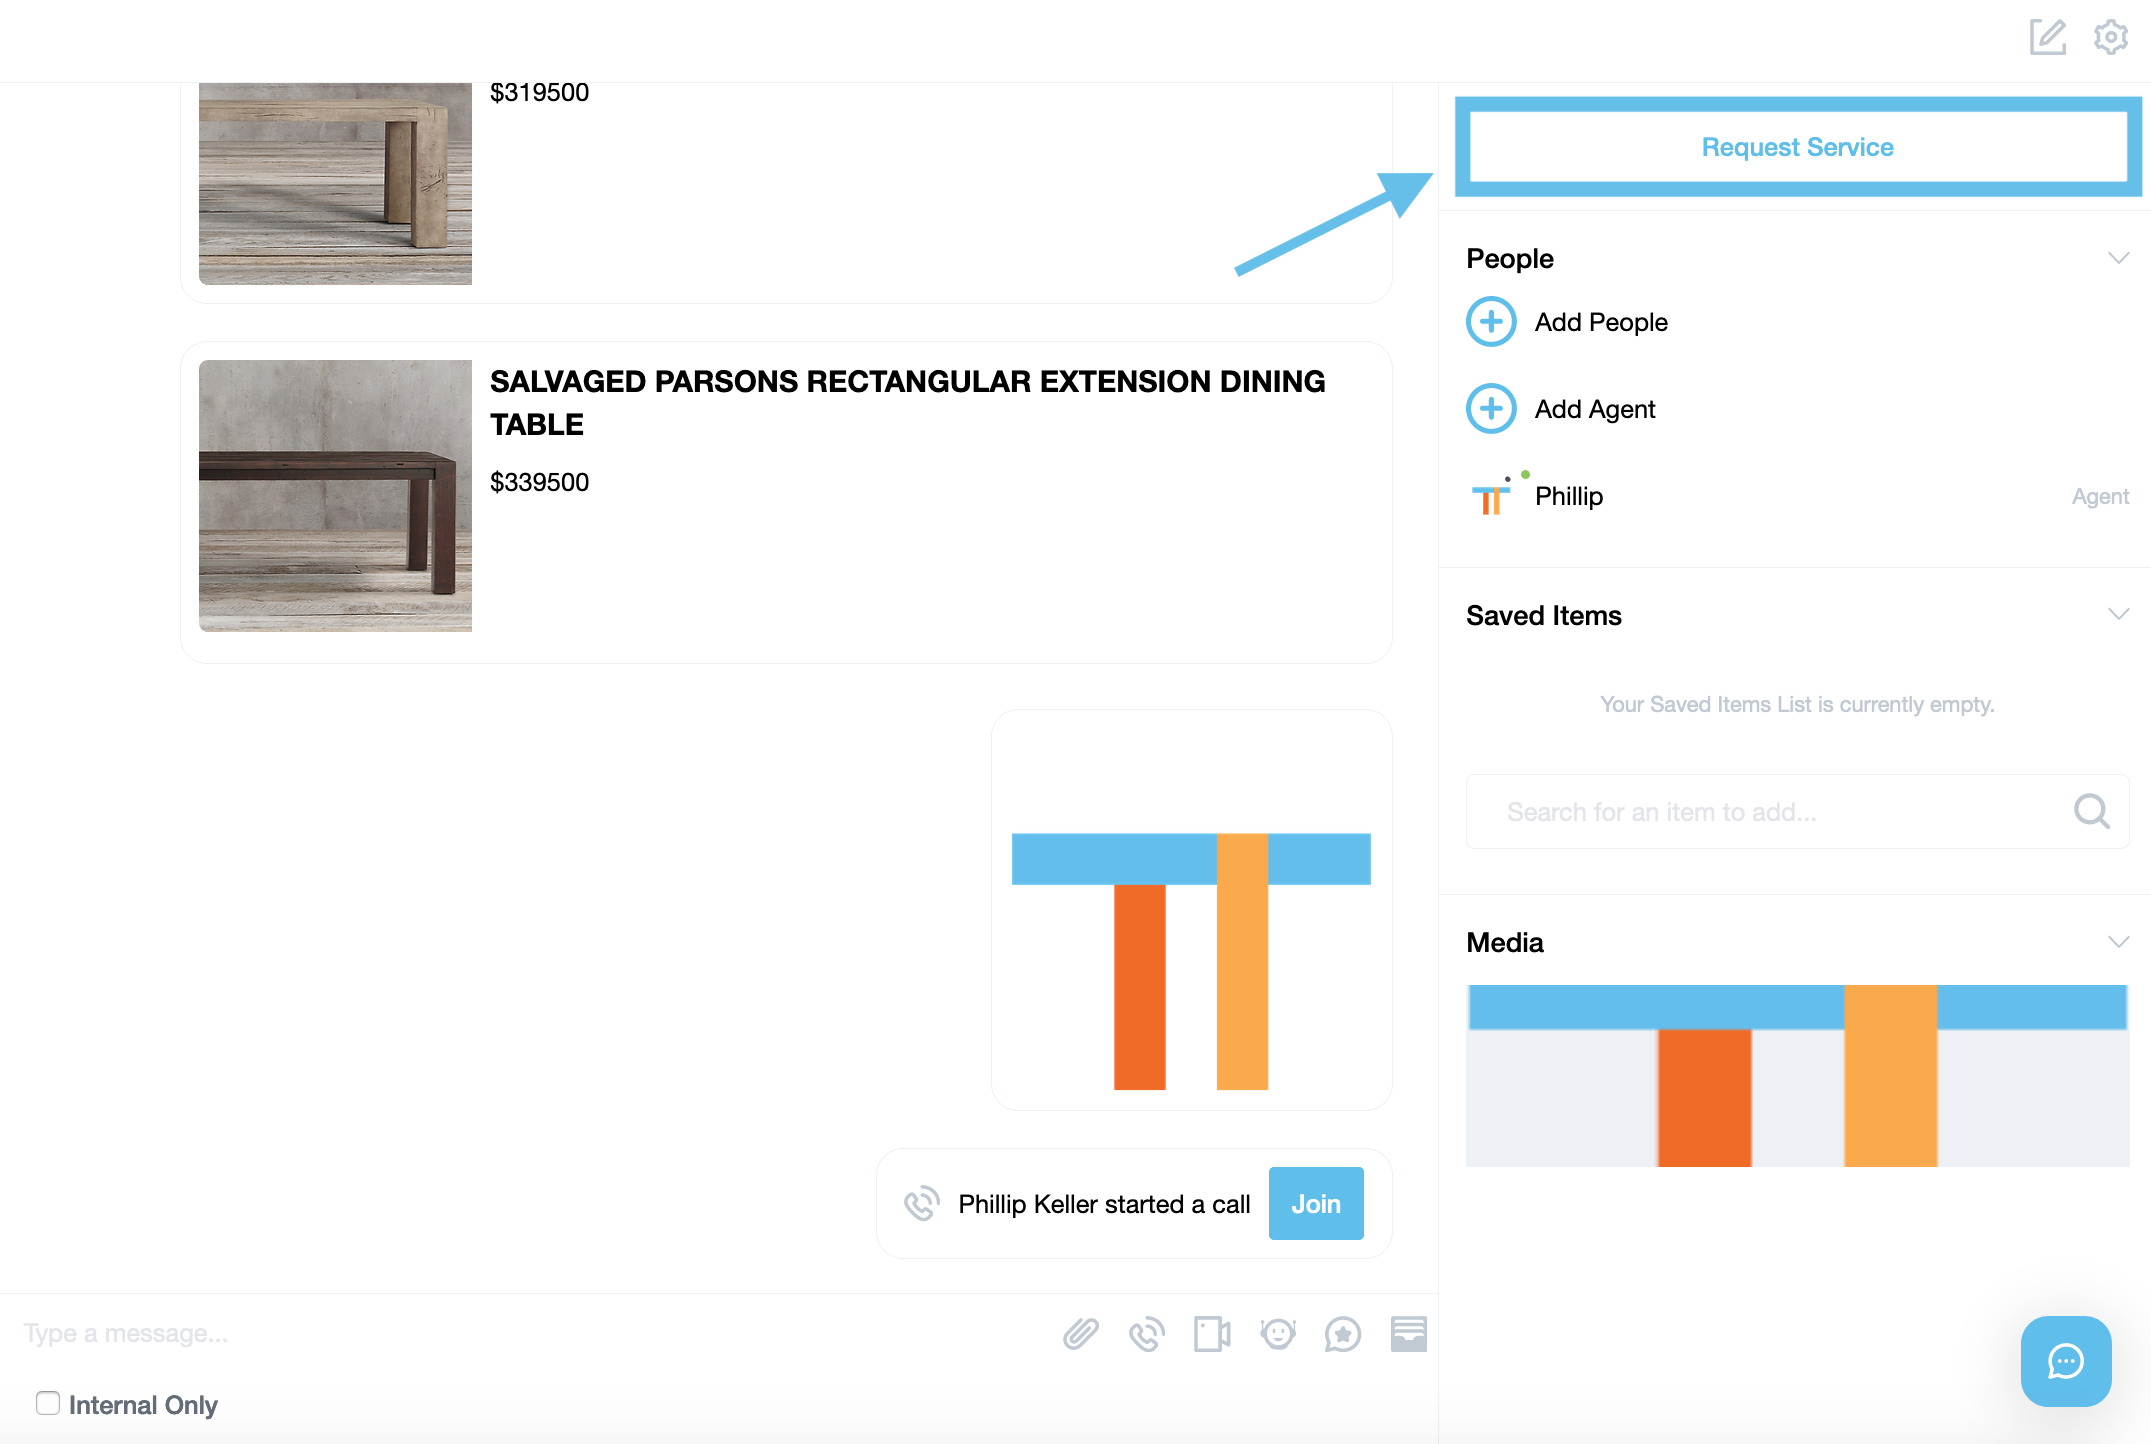Start a video call from the message toolbar
Screen dimensions: 2151x1444
tap(1212, 1334)
